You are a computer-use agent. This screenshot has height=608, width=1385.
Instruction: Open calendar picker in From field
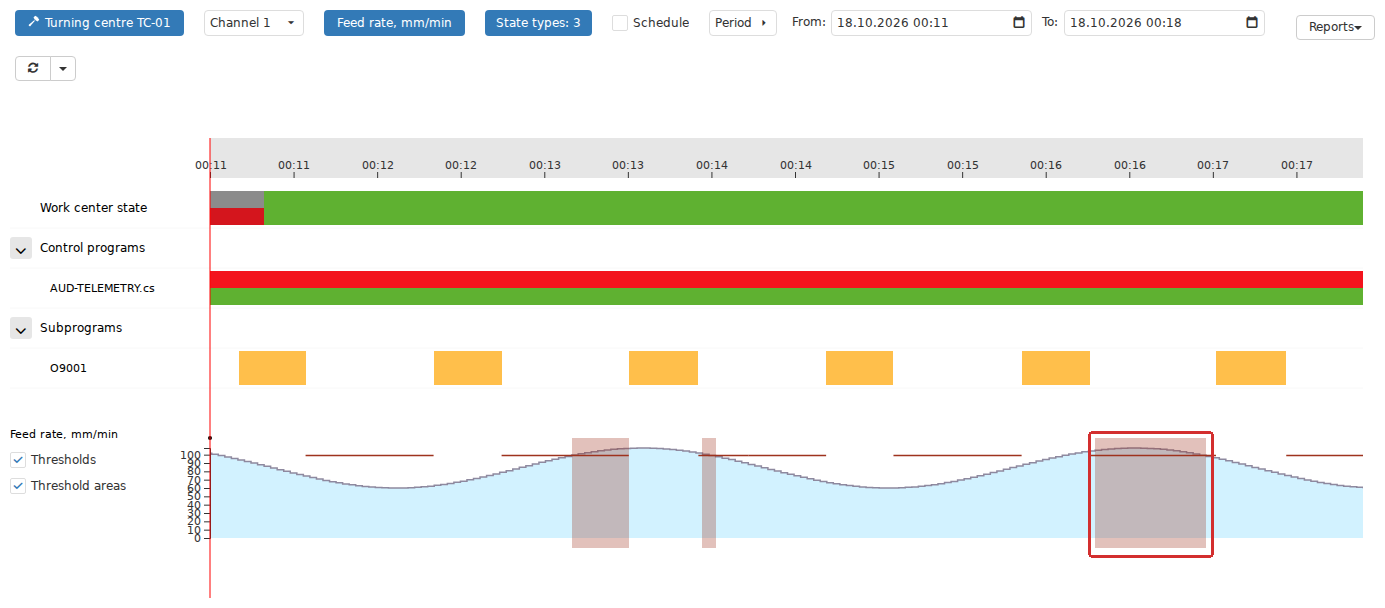[x=1019, y=23]
